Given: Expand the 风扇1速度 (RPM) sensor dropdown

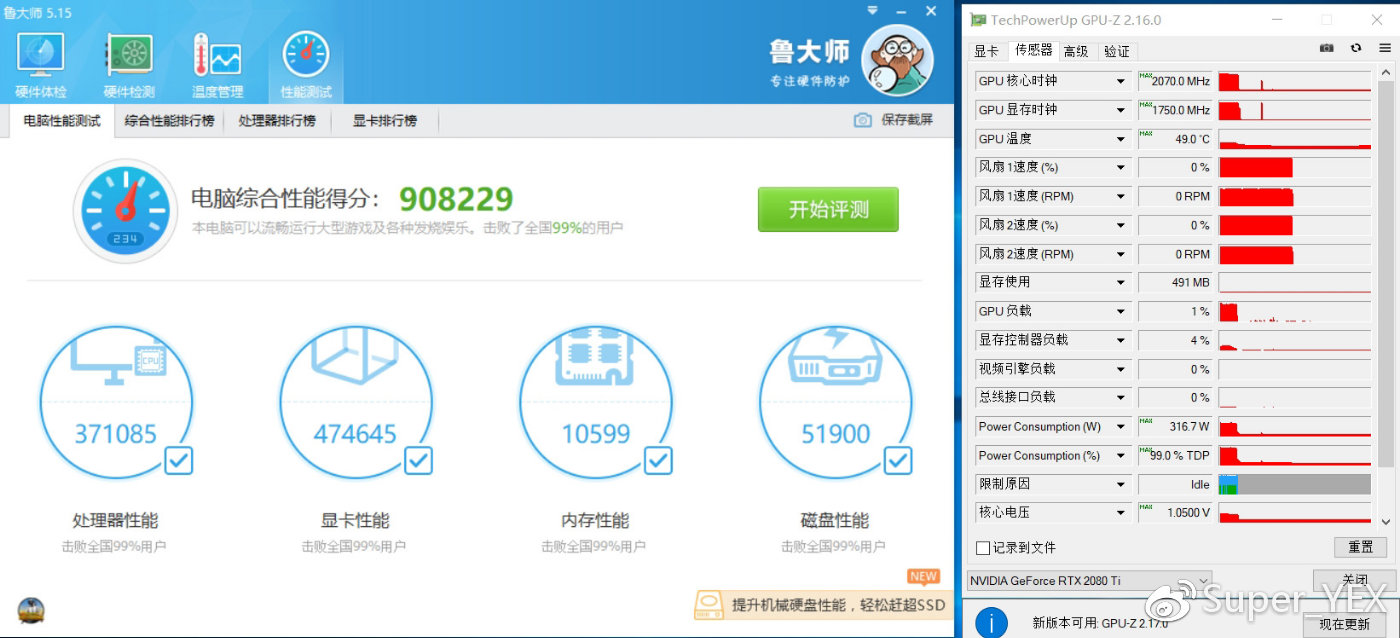Looking at the screenshot, I should (x=1121, y=196).
